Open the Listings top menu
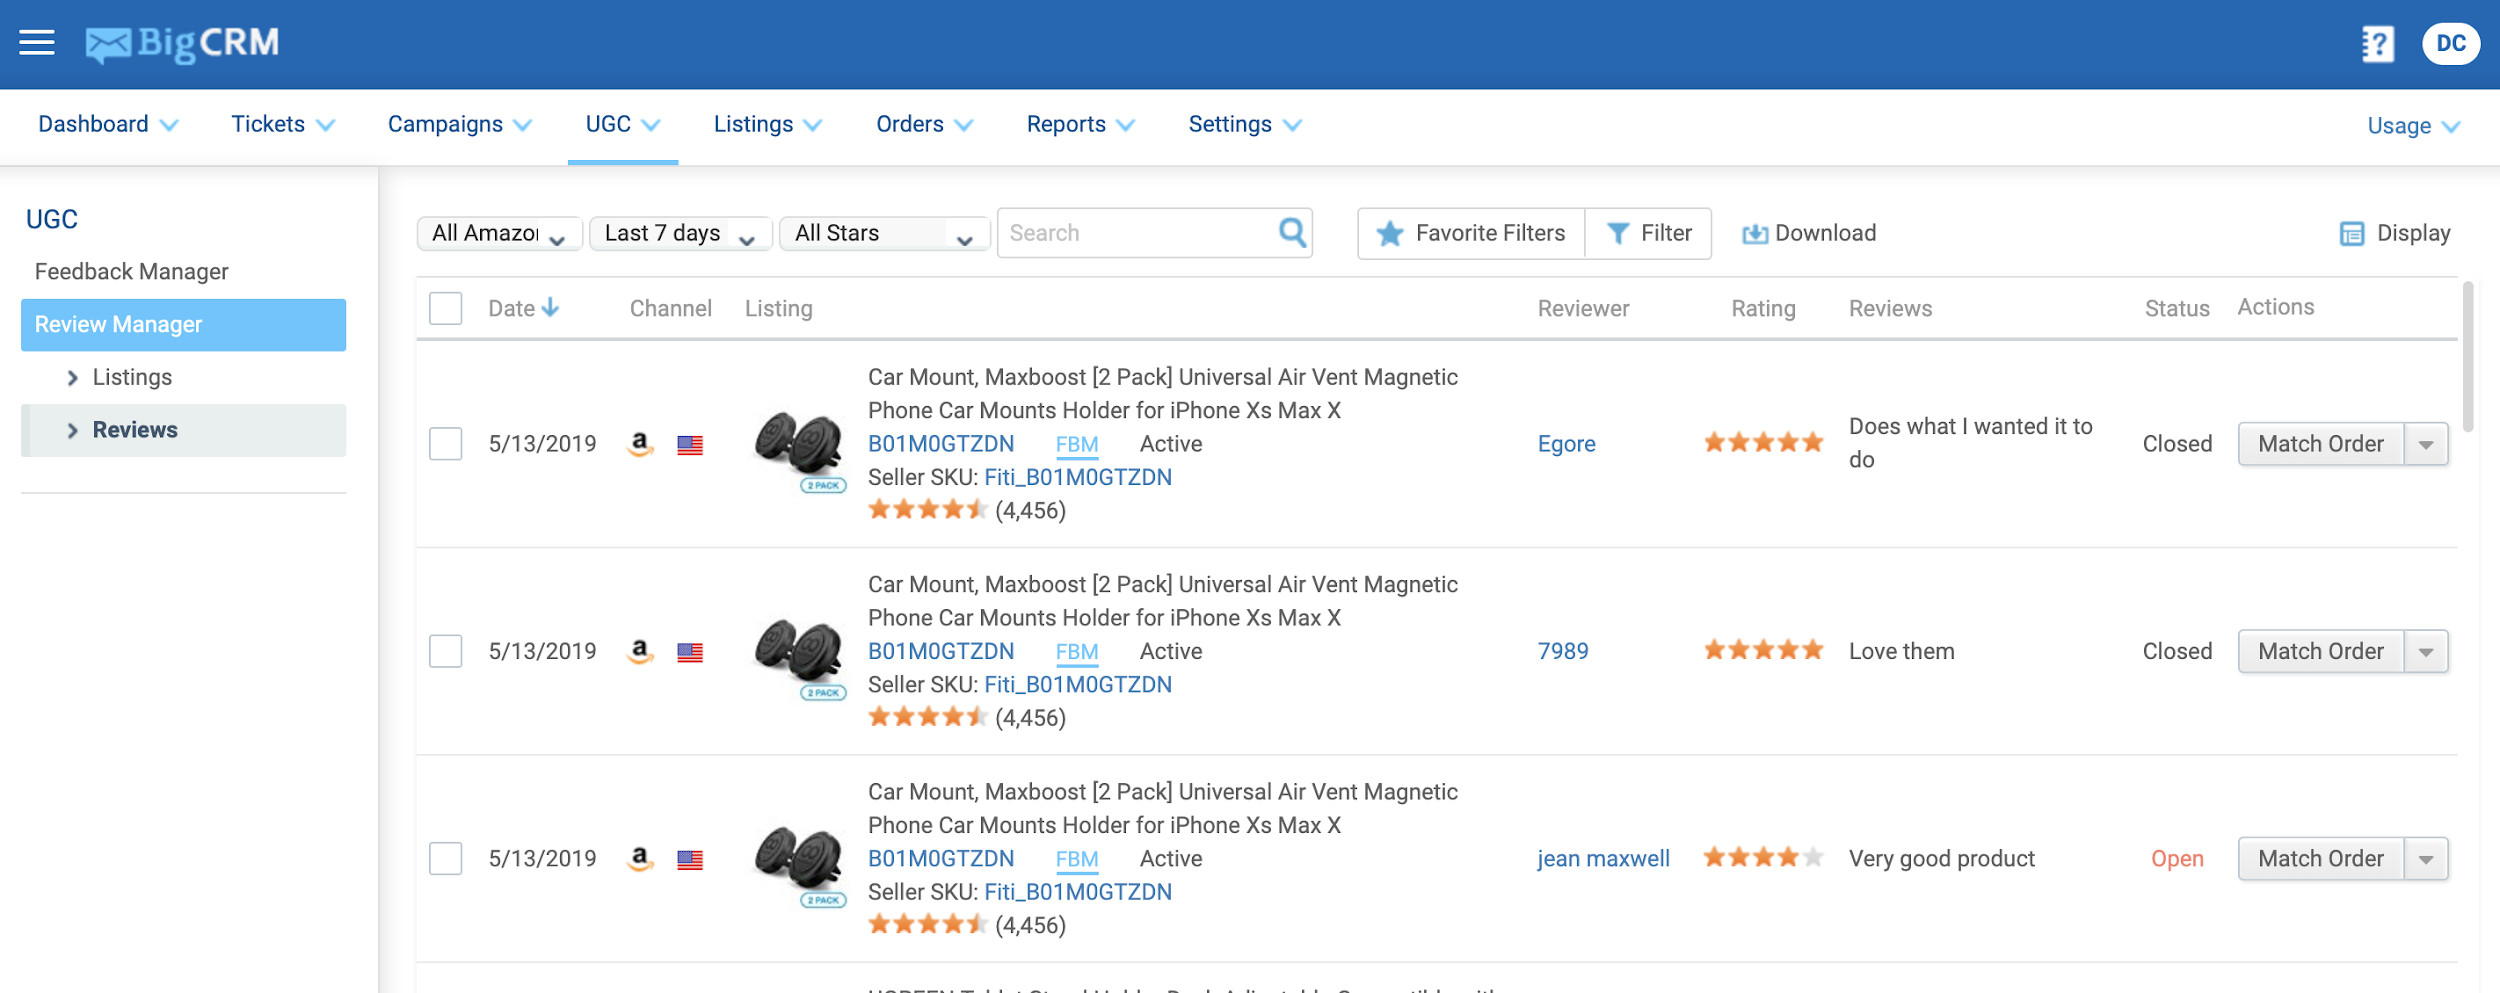The width and height of the screenshot is (2500, 993). point(768,125)
